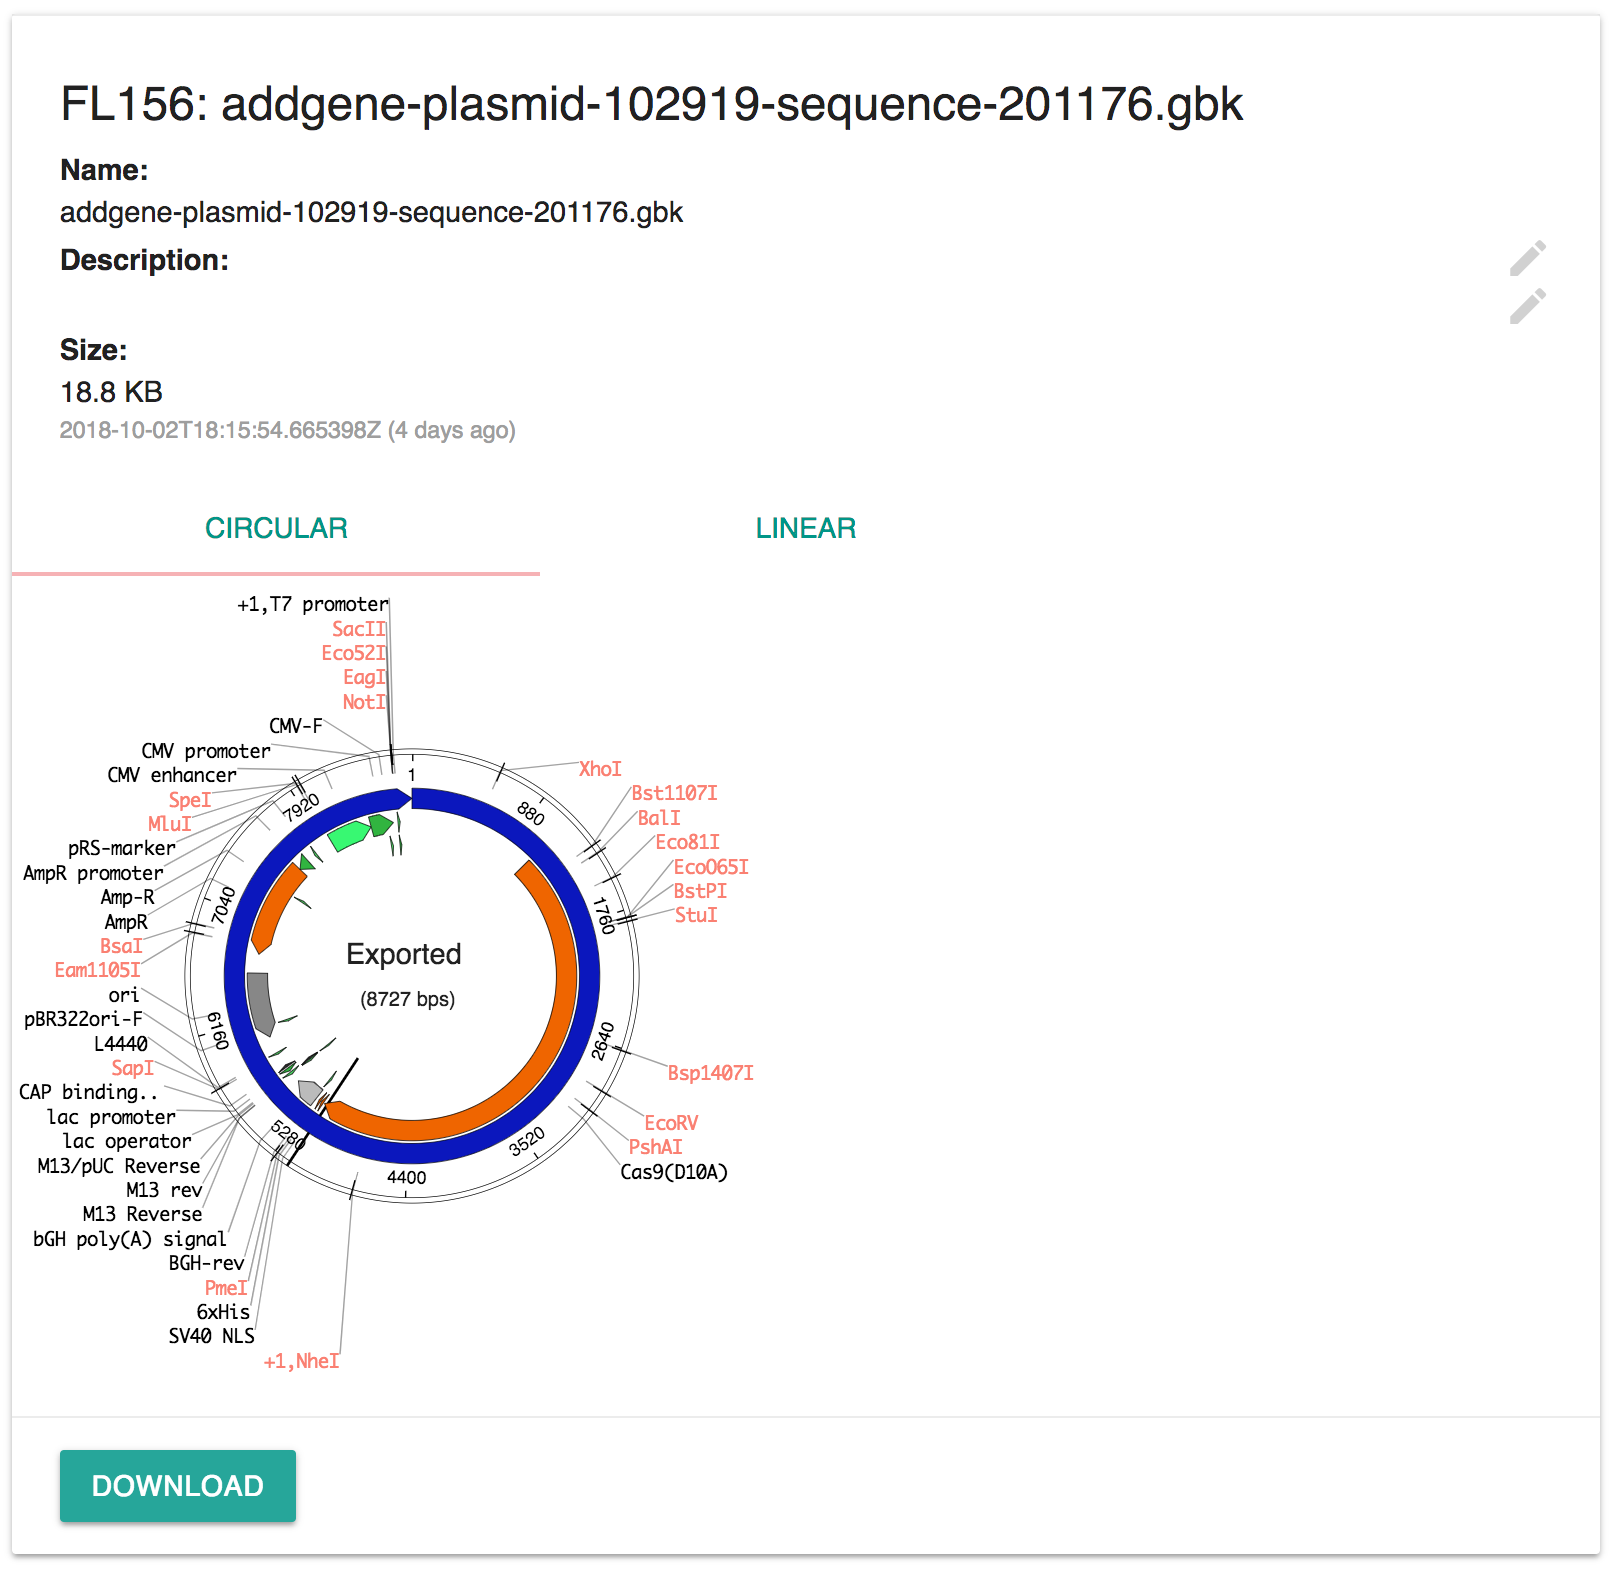
Task: Click the blue plasmid backbone ring
Action: click(590, 975)
